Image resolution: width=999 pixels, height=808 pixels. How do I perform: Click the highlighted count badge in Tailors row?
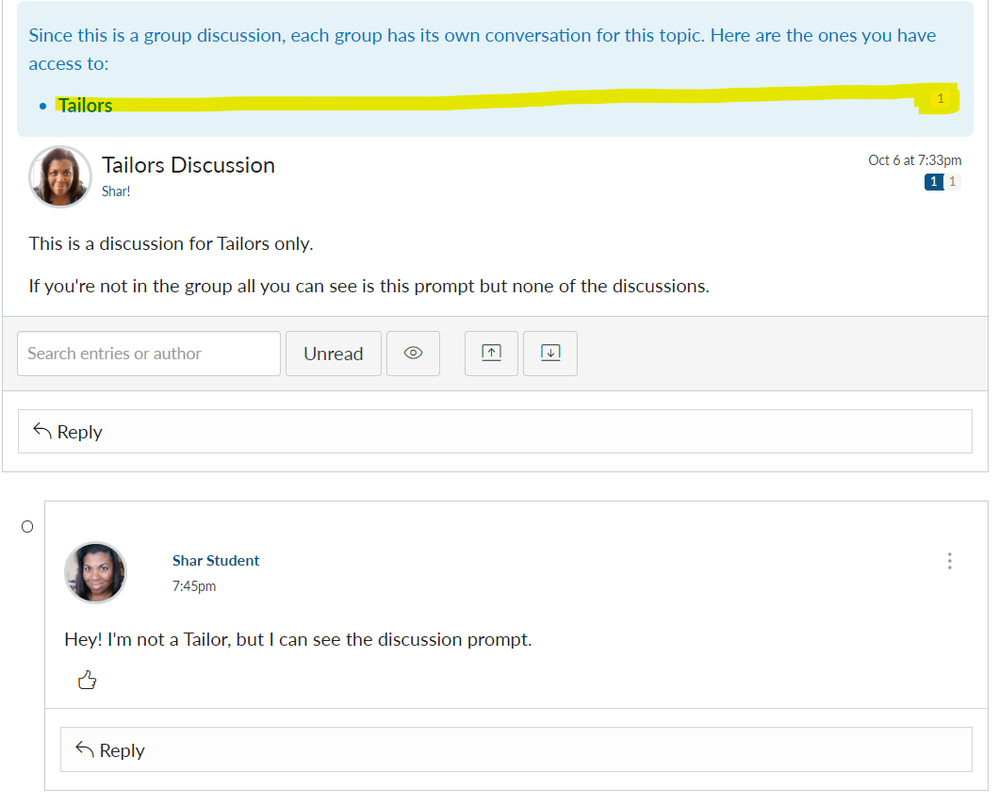pyautogui.click(x=940, y=99)
